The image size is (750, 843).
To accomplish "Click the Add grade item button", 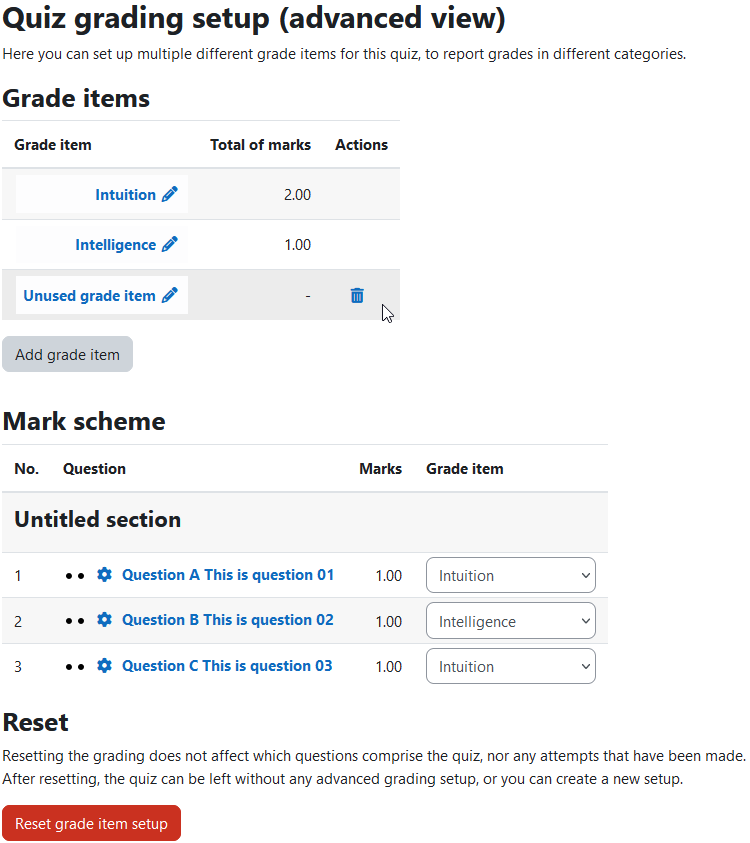I will [x=67, y=354].
